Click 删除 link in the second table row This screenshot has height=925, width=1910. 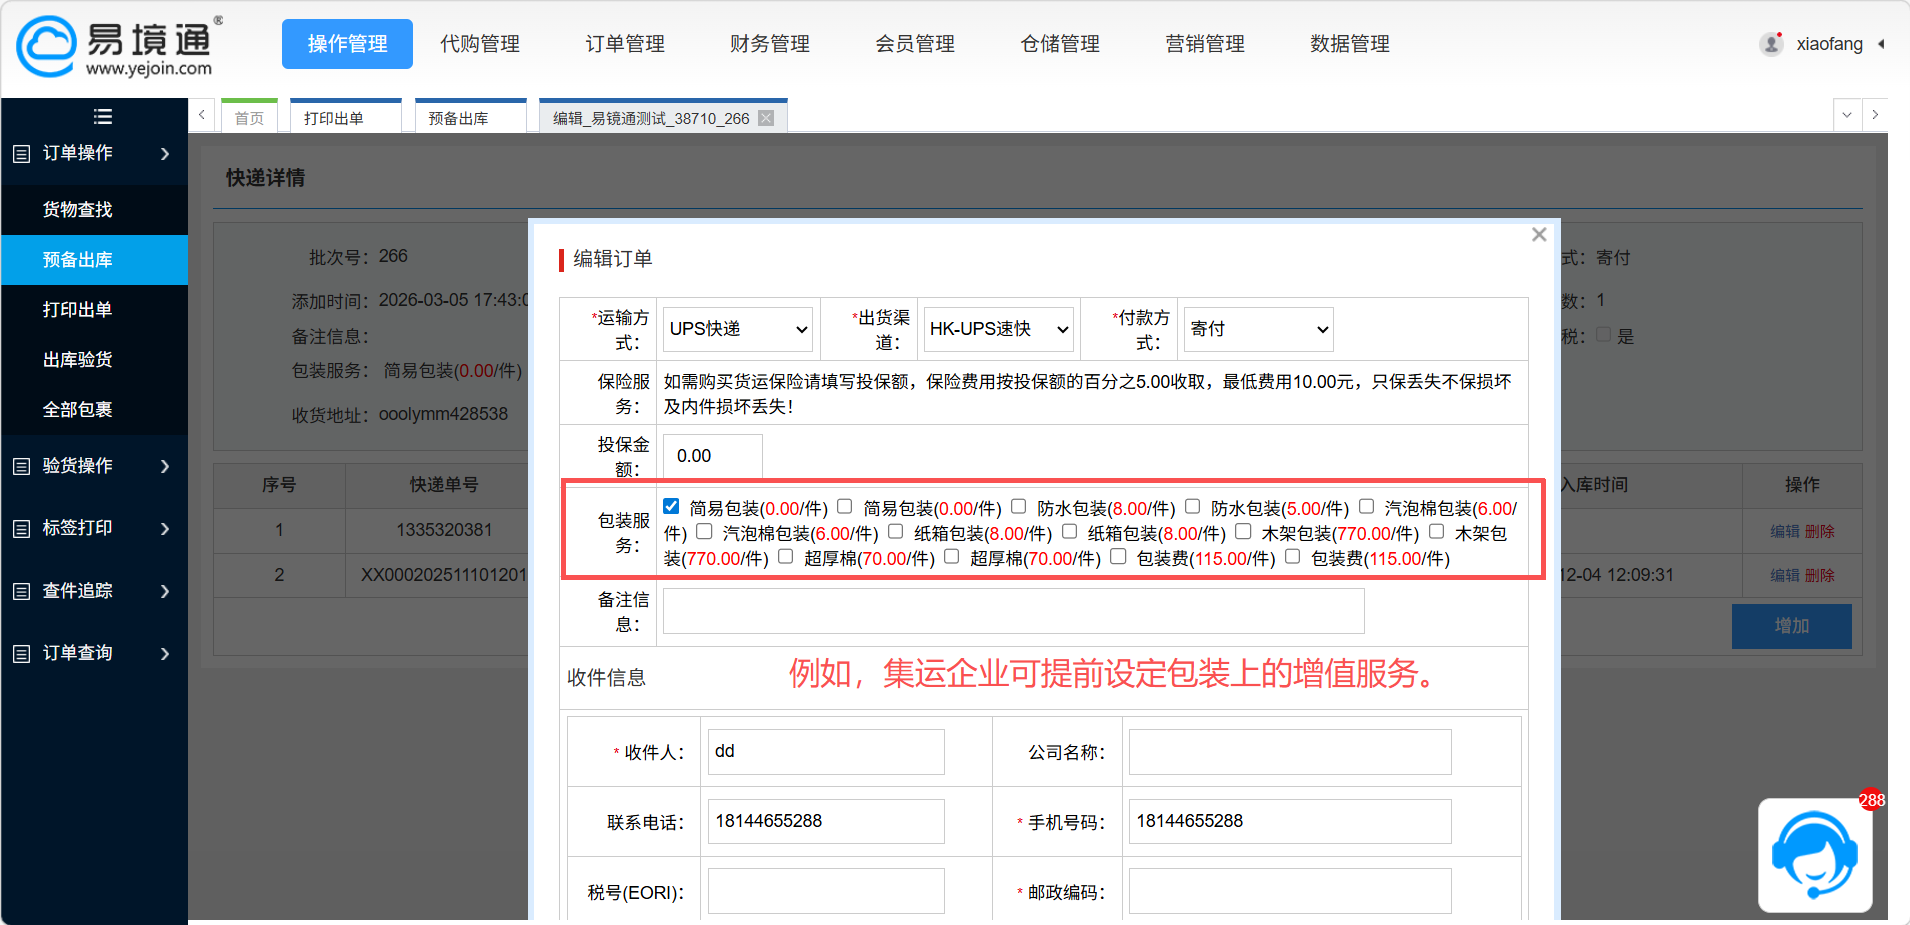pyautogui.click(x=1819, y=575)
